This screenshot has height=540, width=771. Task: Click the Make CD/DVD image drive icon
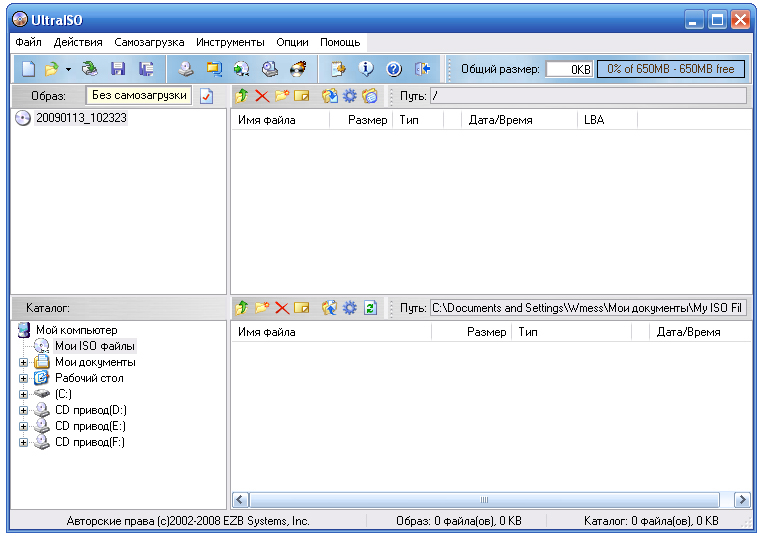[x=185, y=69]
